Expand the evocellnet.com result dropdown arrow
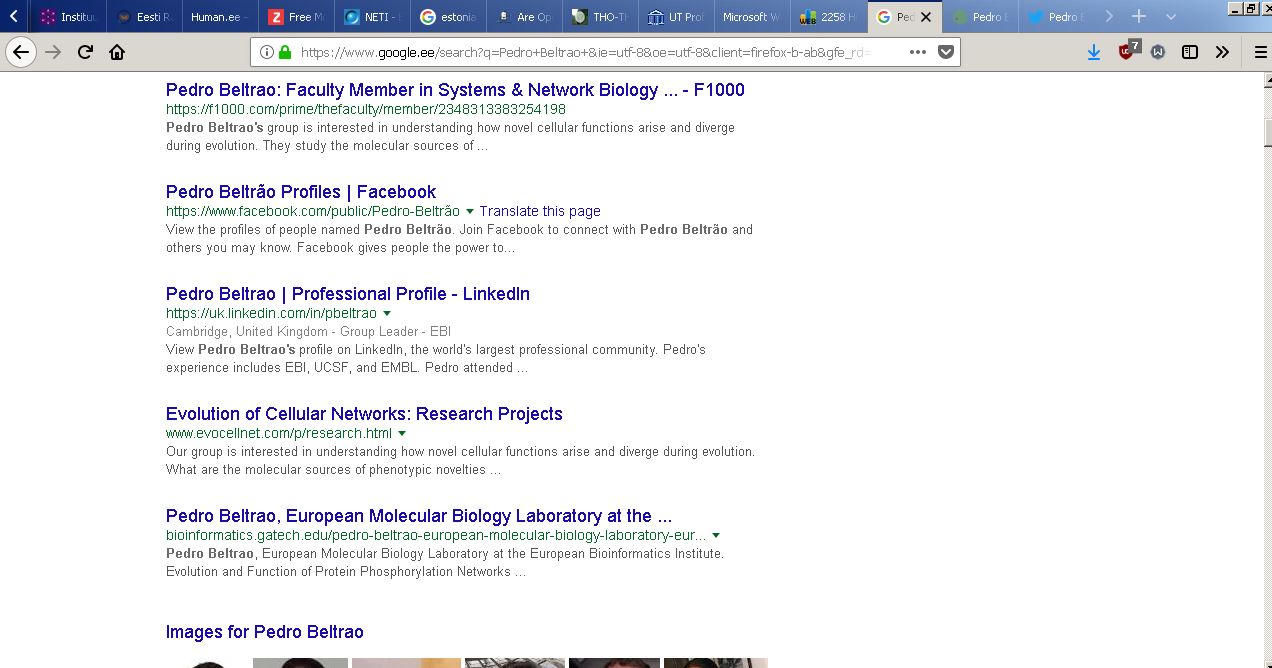This screenshot has width=1272, height=668. 402,433
